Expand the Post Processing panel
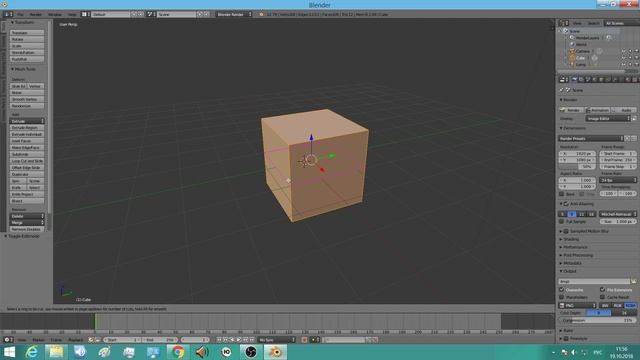This screenshot has width=640, height=360. (x=578, y=255)
